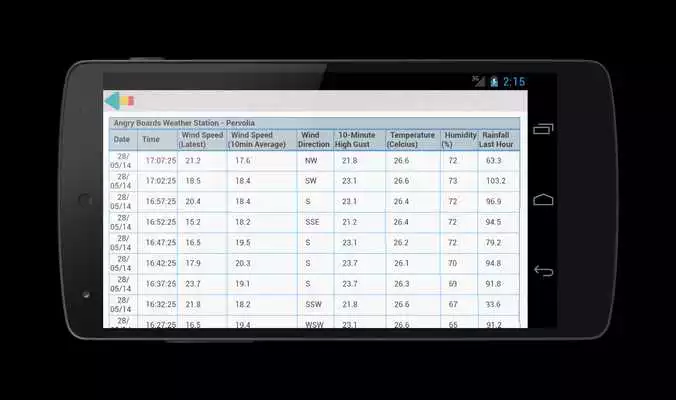Click high gust 21.2 in 16:52:25 row
Screen dimensions: 676x400
coord(350,222)
